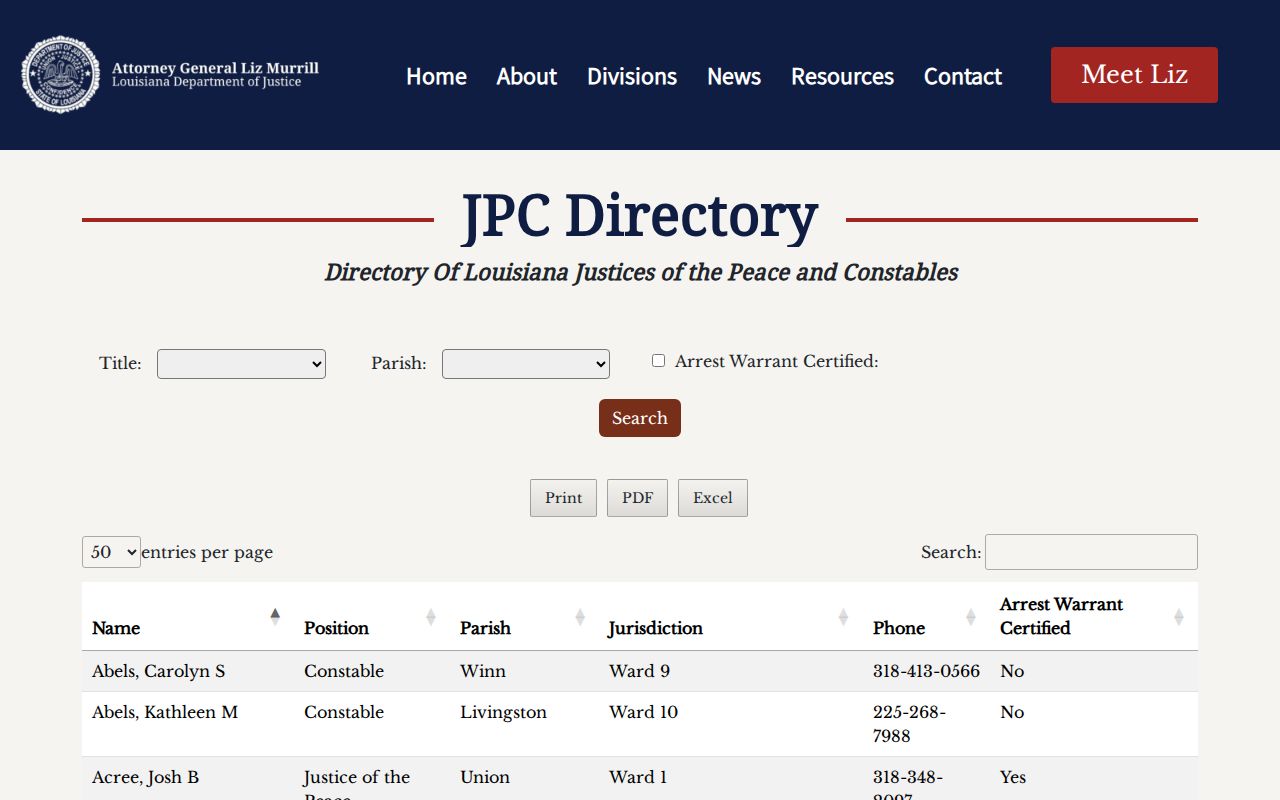Screen dimensions: 1280x800
Task: Sort table by Parish column arrows
Action: tap(580, 617)
